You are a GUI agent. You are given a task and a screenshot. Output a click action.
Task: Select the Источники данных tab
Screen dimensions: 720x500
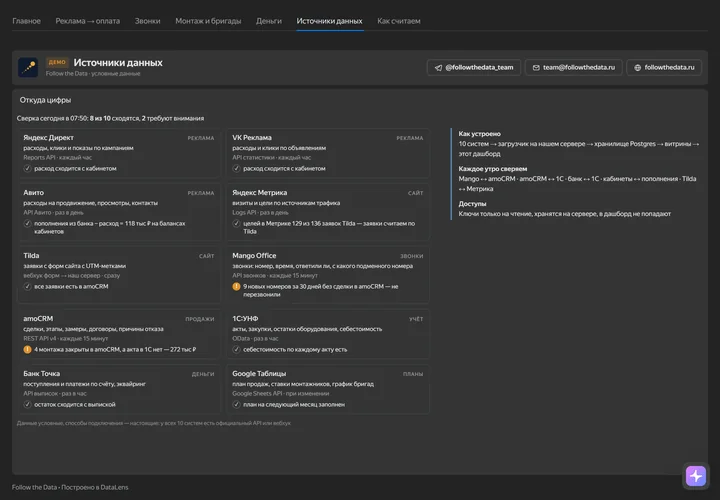coord(329,21)
